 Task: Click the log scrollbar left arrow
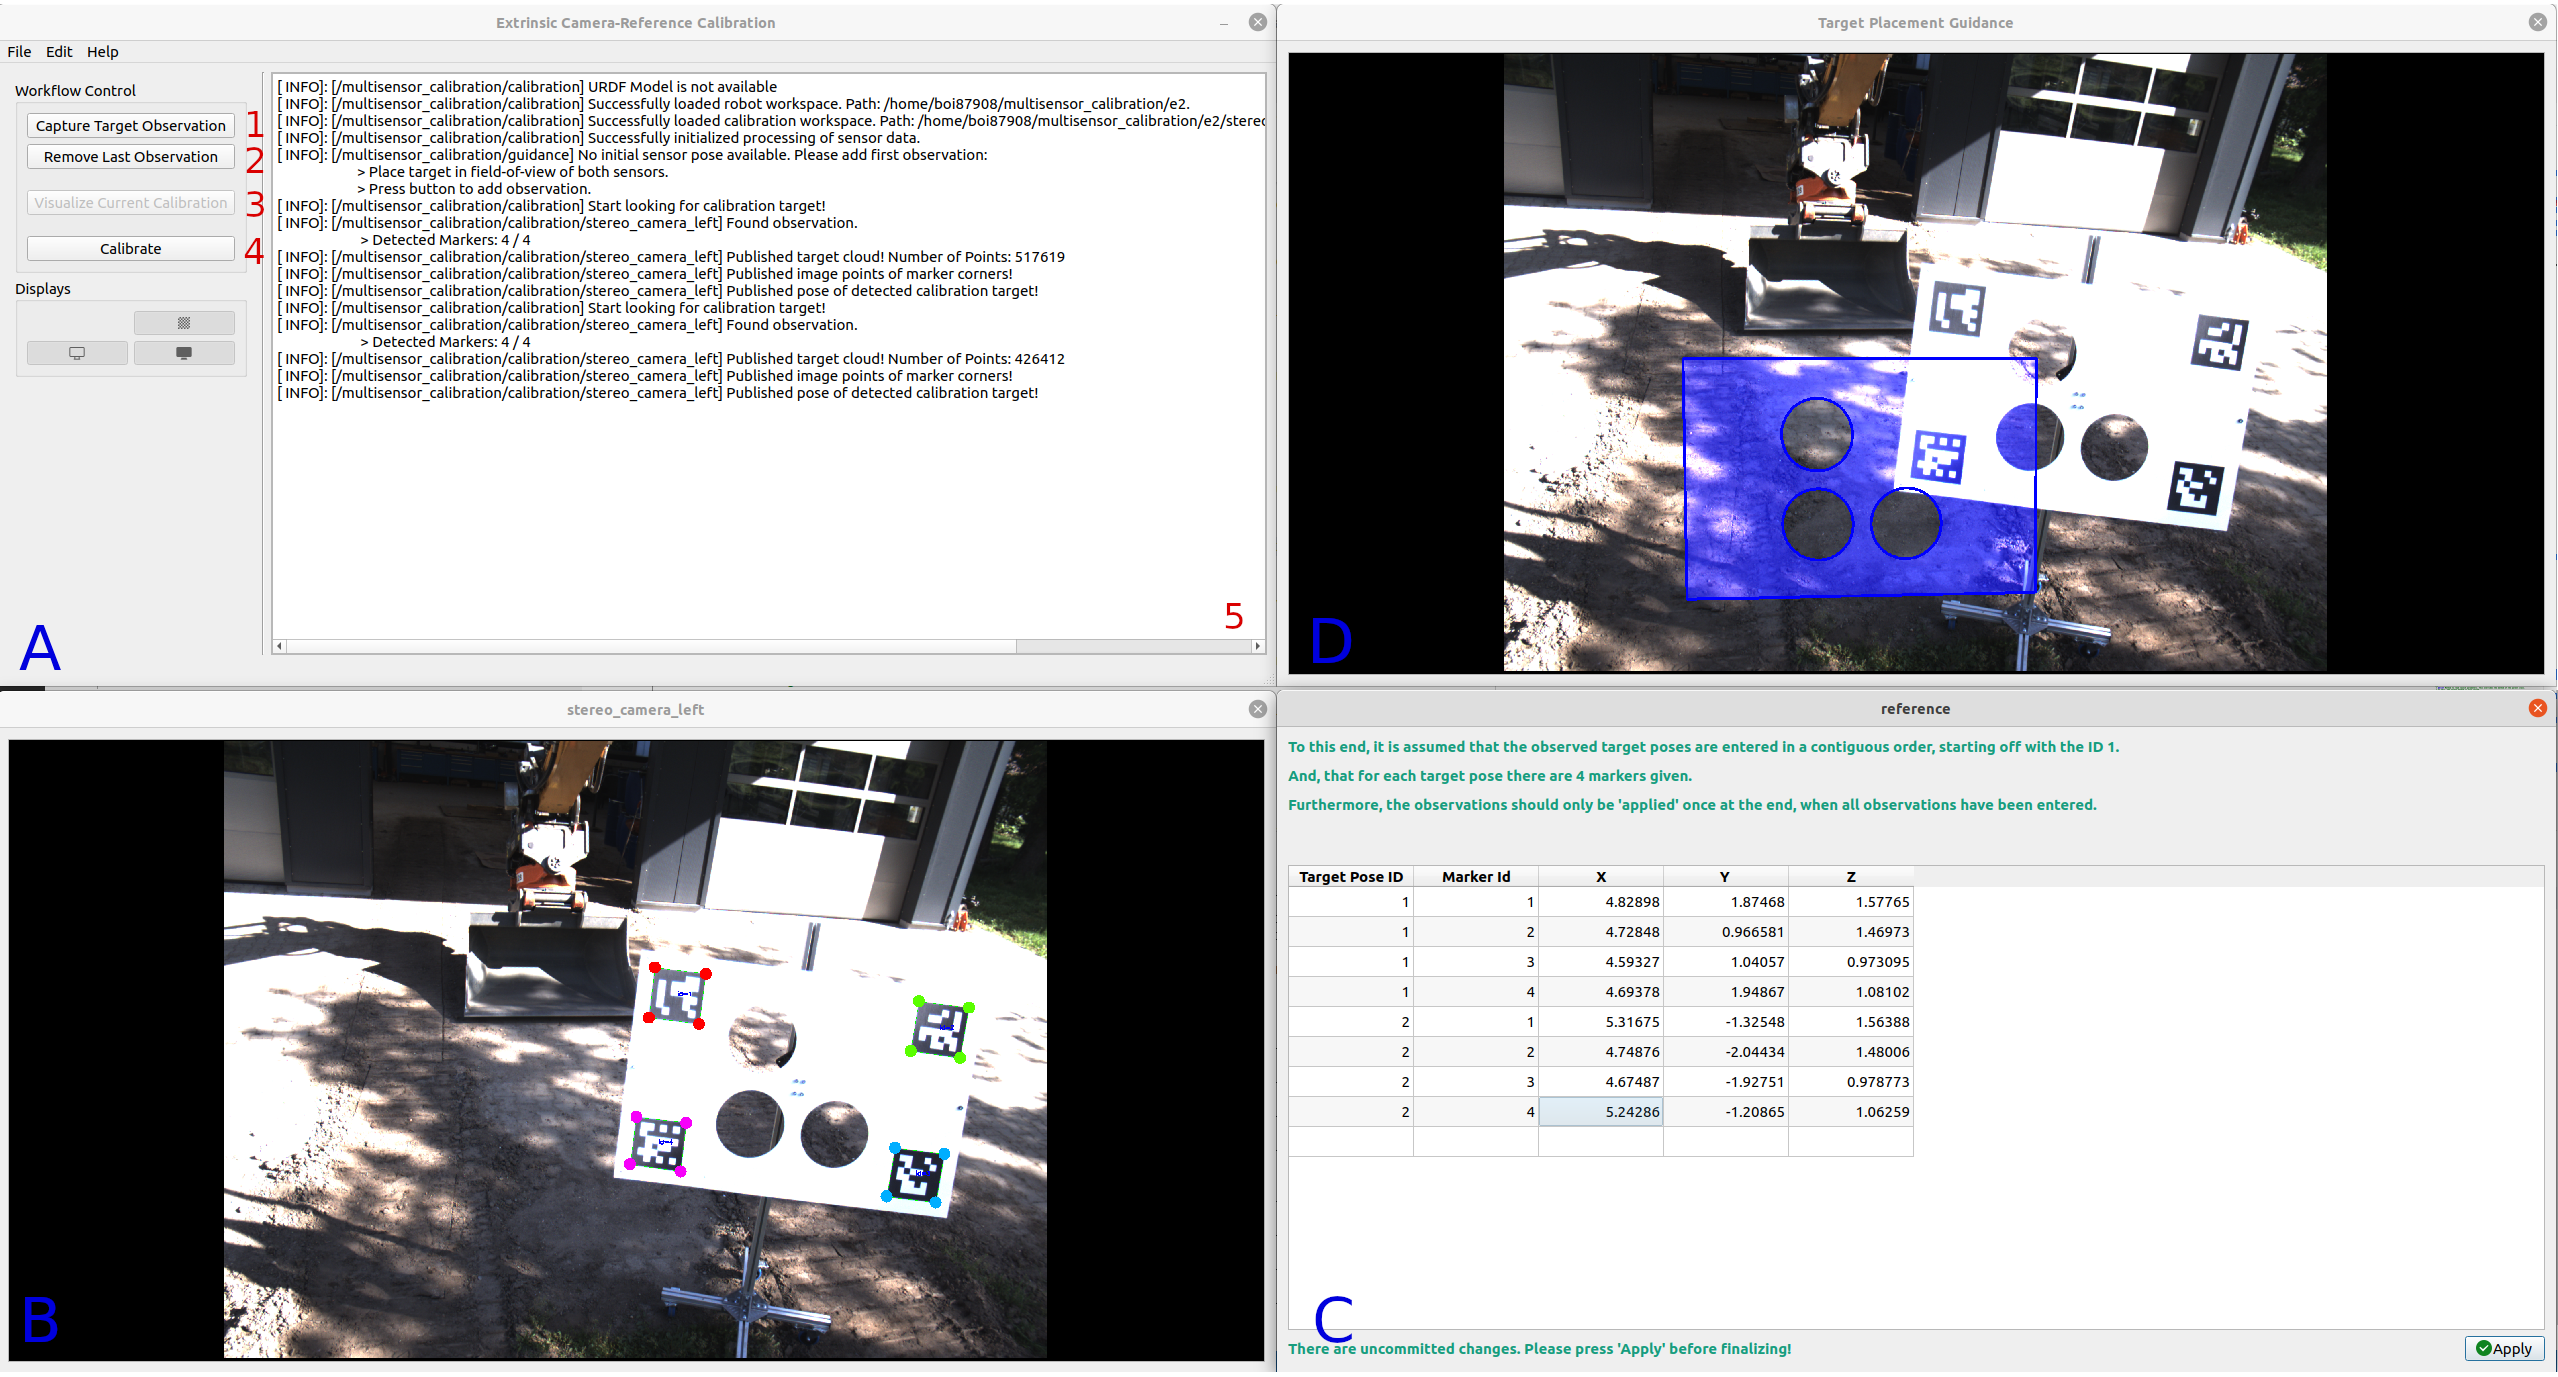[280, 646]
